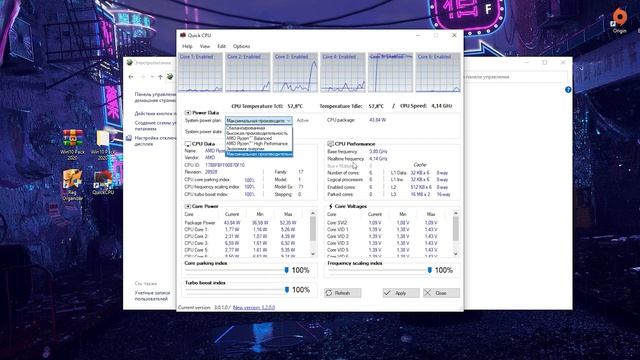Screen dimensions: 640x360
Task: Click the Core Voltages lightning icon
Action: [x=331, y=207]
